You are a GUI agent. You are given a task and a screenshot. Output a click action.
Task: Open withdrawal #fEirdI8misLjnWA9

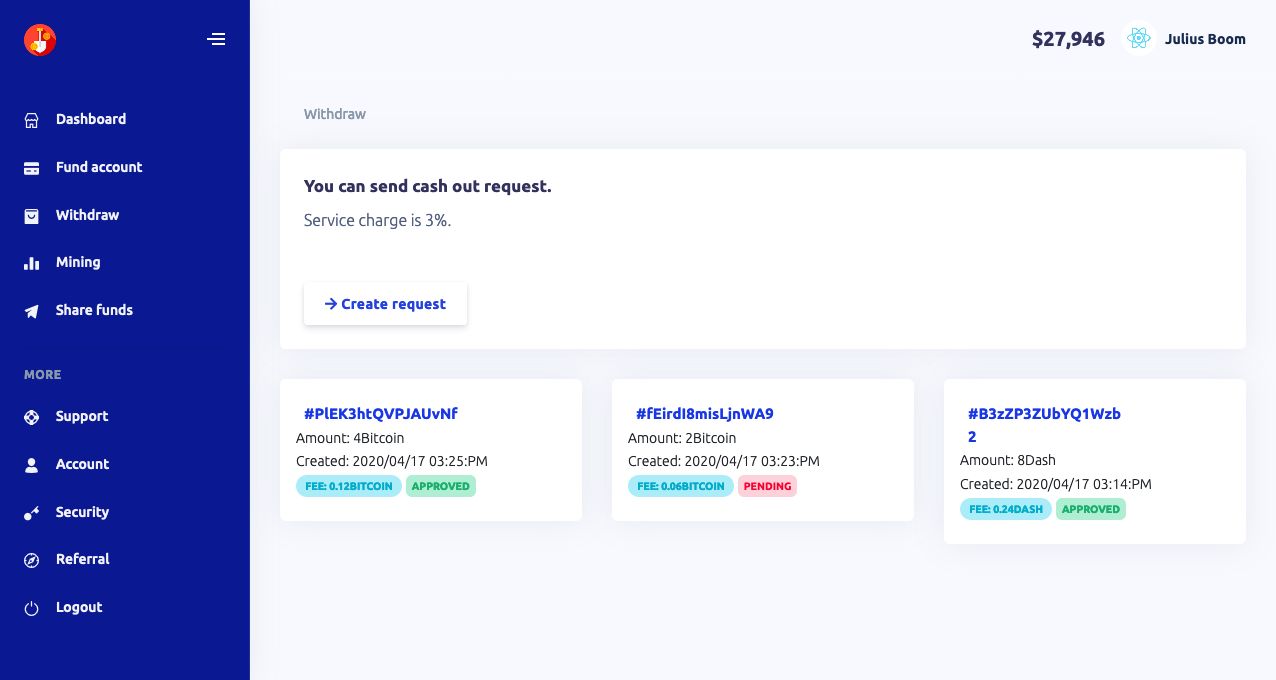pyautogui.click(x=705, y=414)
